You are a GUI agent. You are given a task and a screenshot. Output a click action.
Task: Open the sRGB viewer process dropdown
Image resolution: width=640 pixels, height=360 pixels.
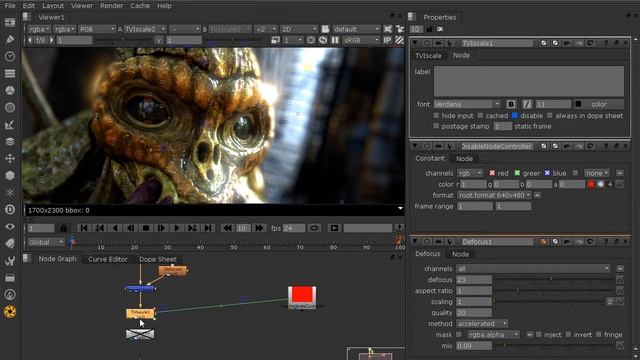pos(360,40)
